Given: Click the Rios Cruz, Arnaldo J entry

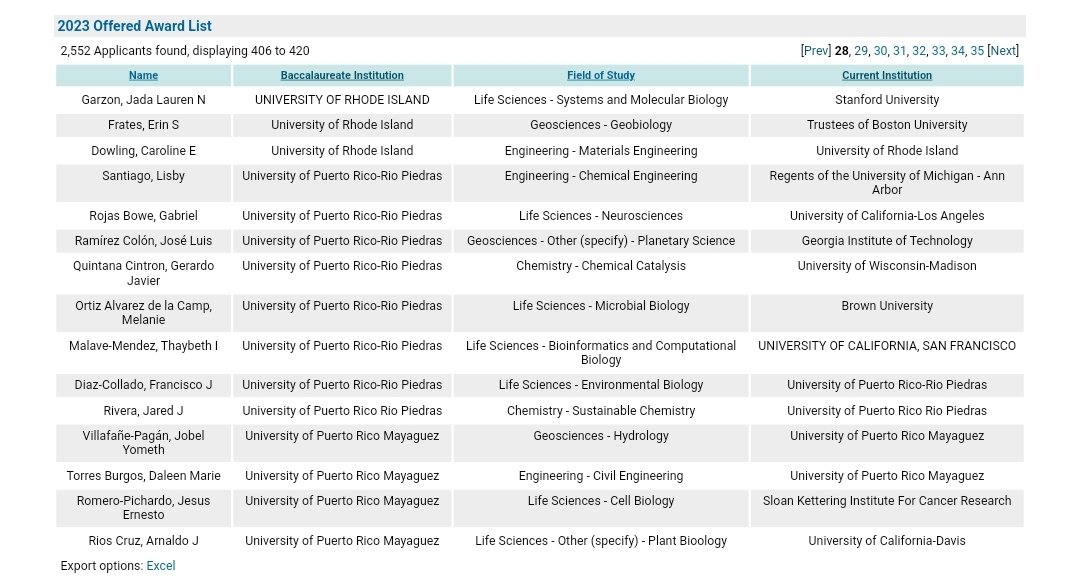Looking at the screenshot, I should (x=143, y=540).
